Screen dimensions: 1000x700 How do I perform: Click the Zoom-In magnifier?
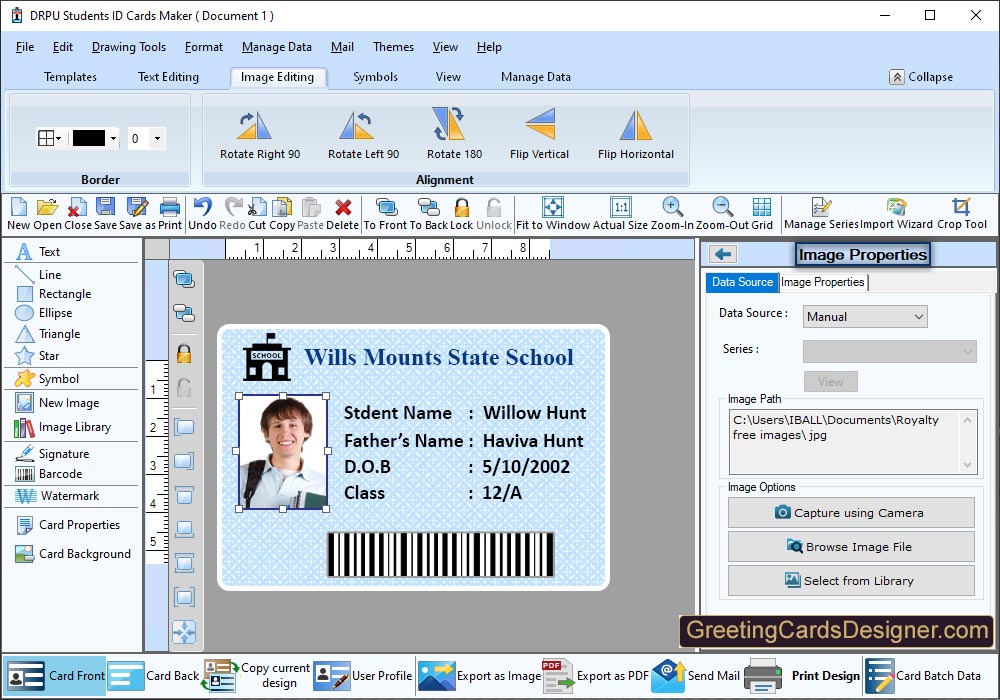672,207
